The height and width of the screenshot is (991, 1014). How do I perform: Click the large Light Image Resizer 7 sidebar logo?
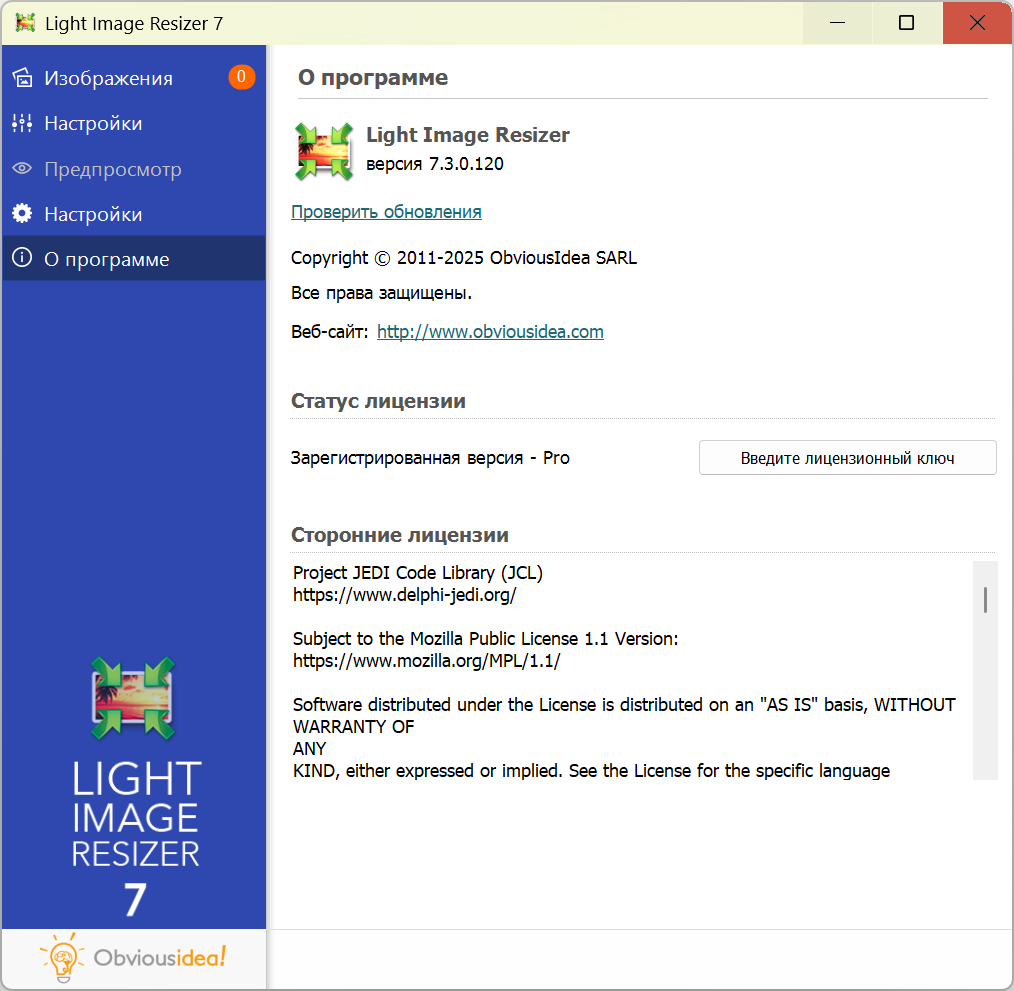coord(134,785)
